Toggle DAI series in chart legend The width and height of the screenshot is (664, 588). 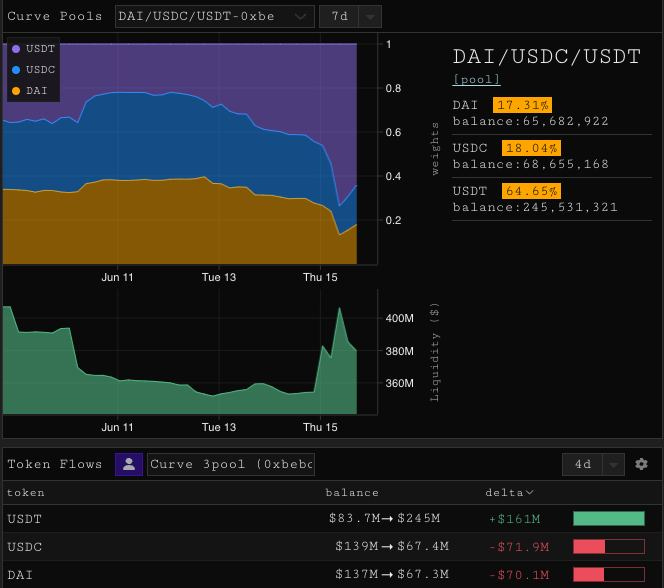[30, 91]
